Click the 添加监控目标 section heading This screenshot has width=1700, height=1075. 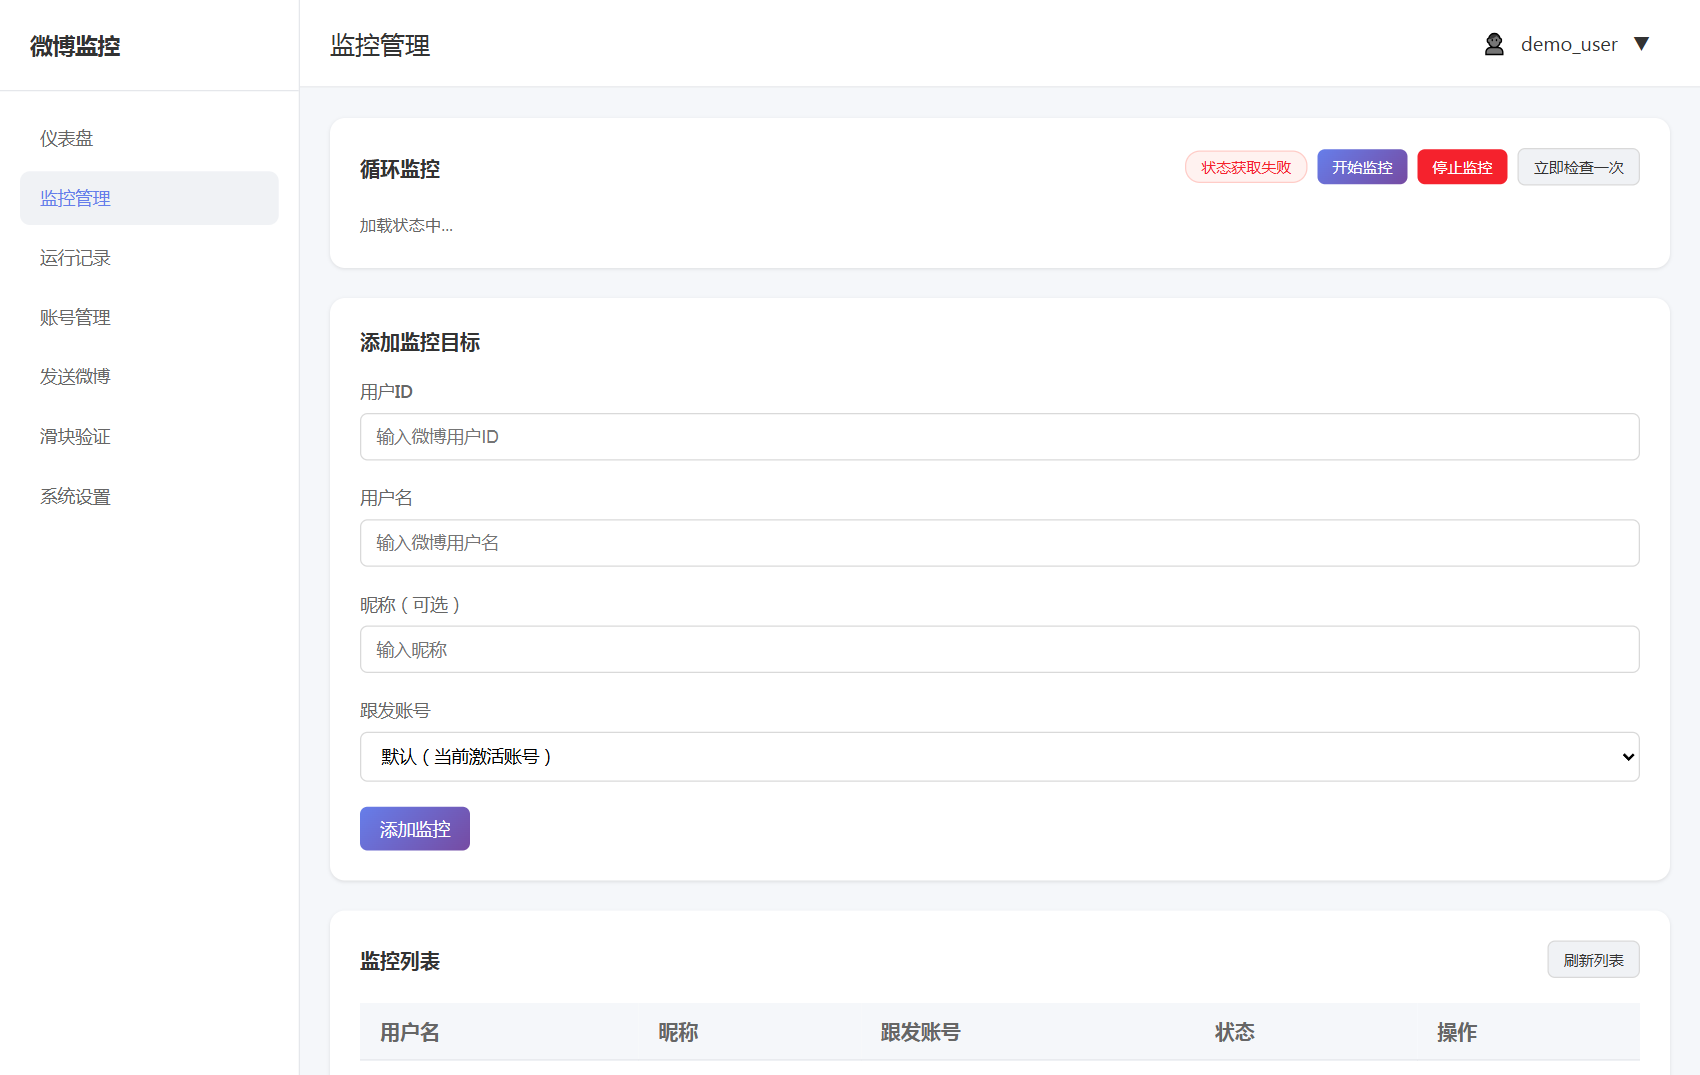point(420,342)
